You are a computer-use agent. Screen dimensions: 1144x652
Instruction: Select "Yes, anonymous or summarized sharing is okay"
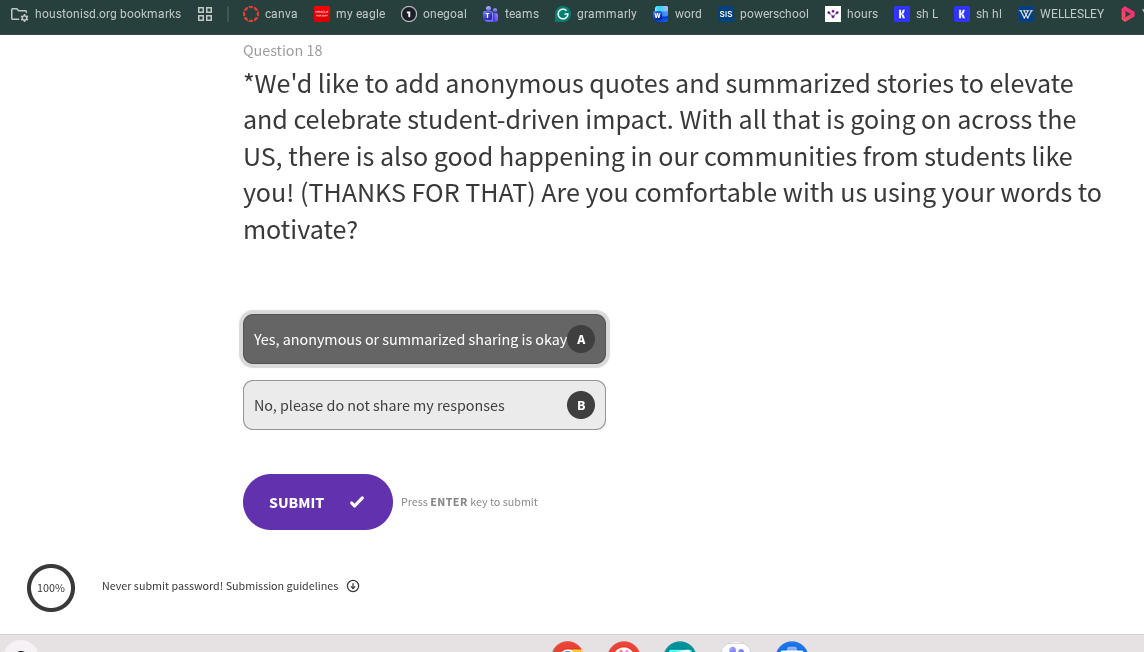(x=410, y=340)
